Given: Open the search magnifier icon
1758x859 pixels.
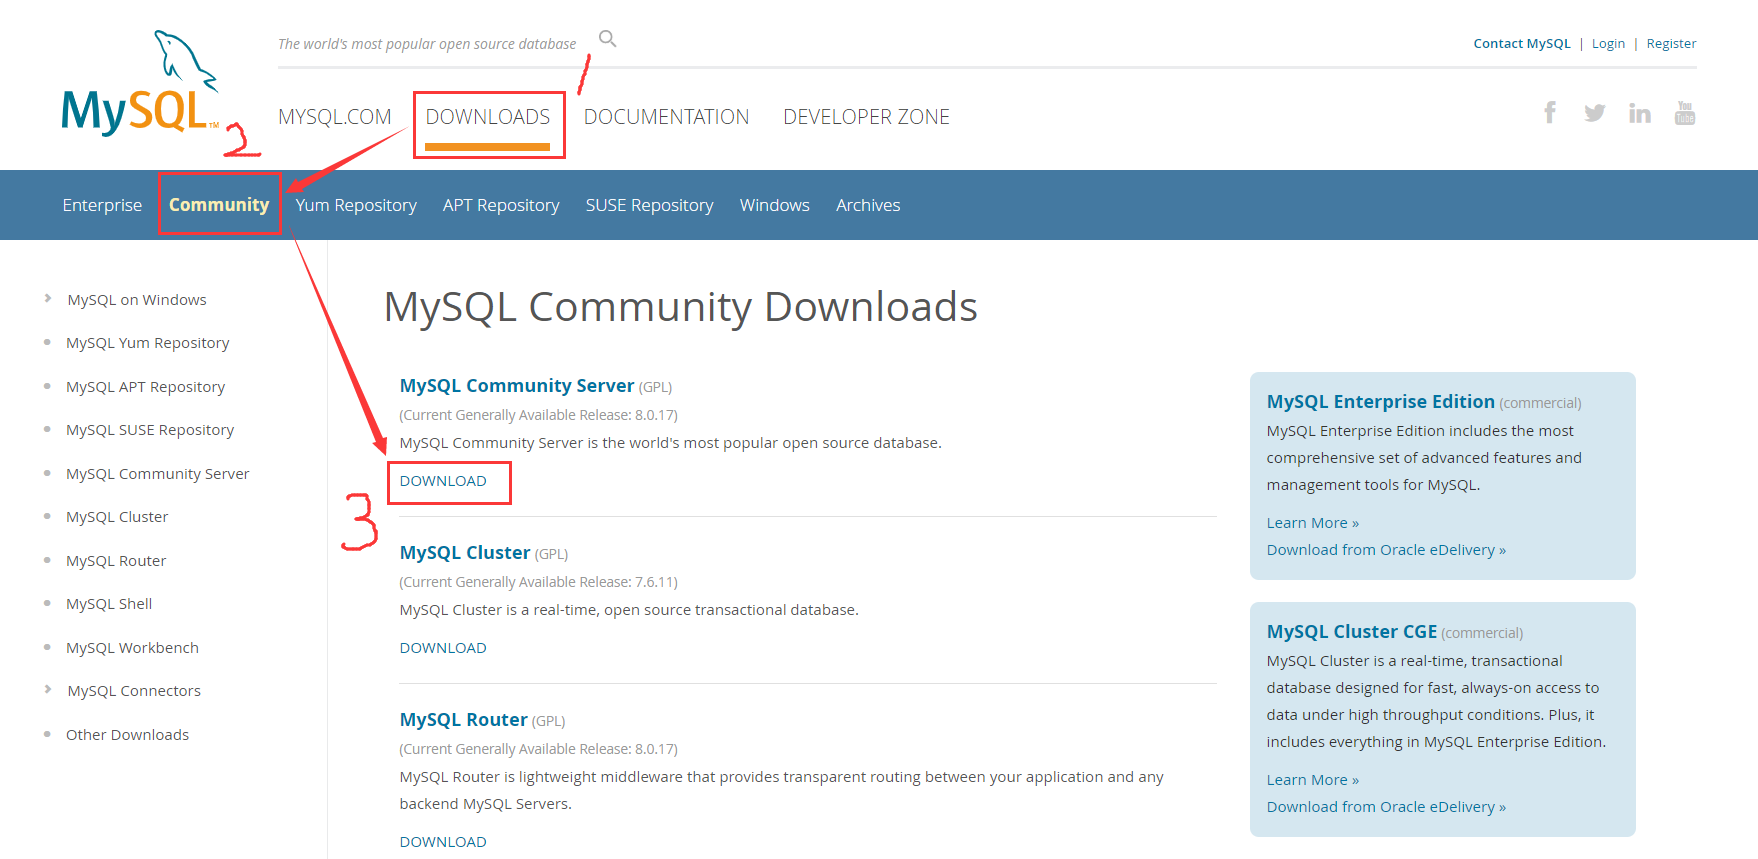Looking at the screenshot, I should (607, 39).
